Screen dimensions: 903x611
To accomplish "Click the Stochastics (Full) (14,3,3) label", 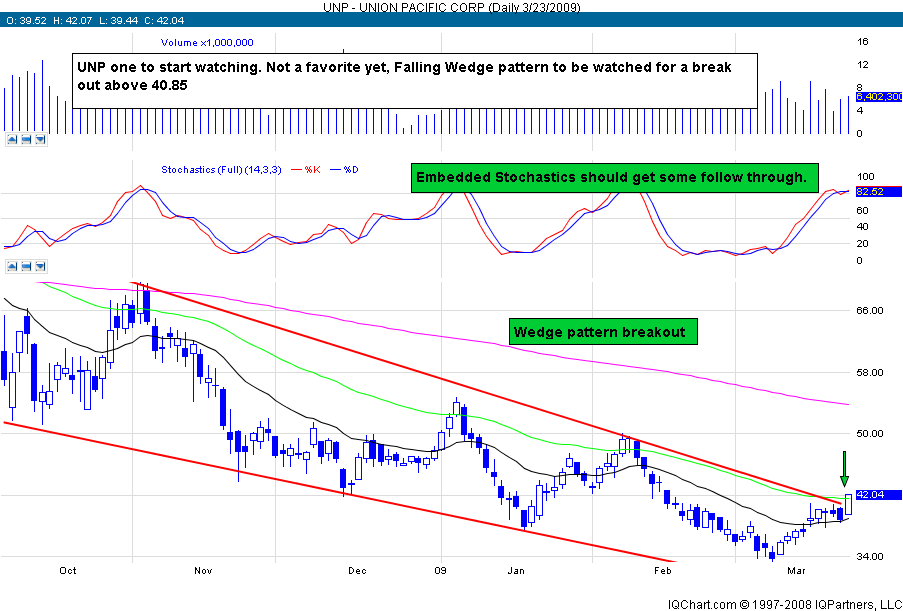I will coord(222,170).
